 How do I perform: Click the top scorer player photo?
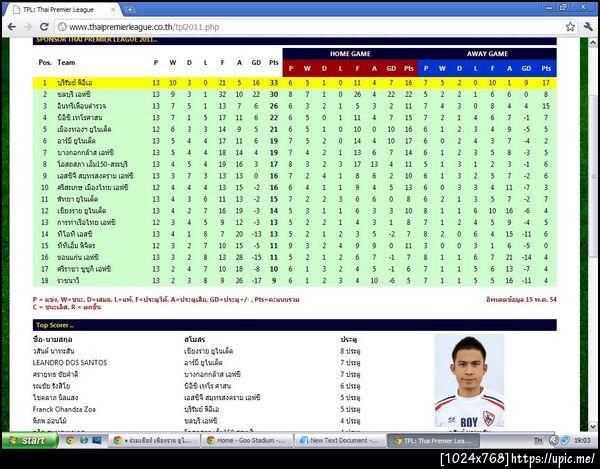tap(469, 381)
